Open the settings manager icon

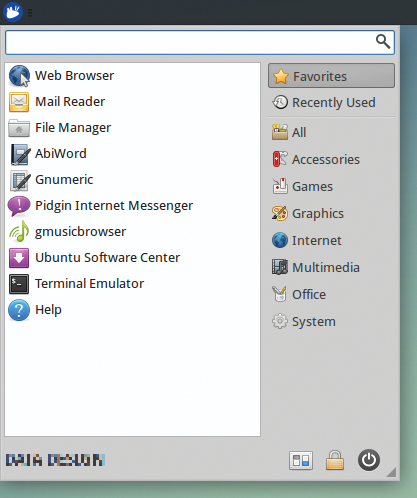pos(301,460)
